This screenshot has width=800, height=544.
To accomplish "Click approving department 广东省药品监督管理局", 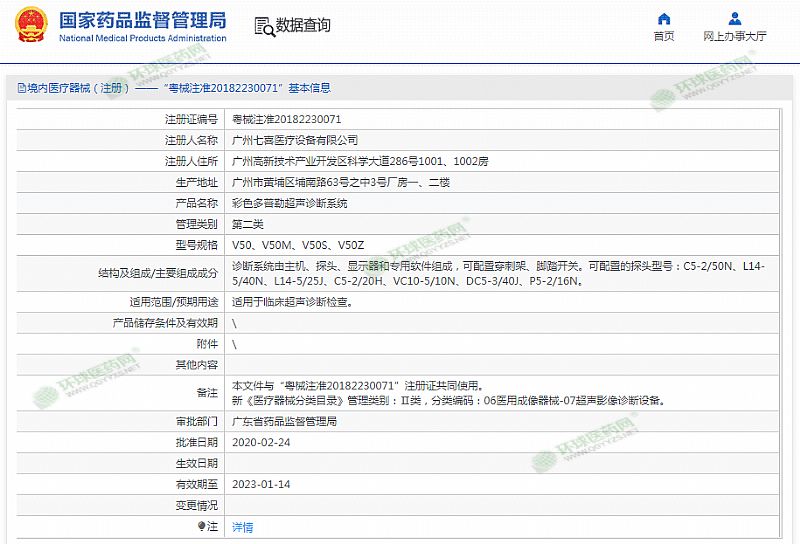I will tap(284, 422).
